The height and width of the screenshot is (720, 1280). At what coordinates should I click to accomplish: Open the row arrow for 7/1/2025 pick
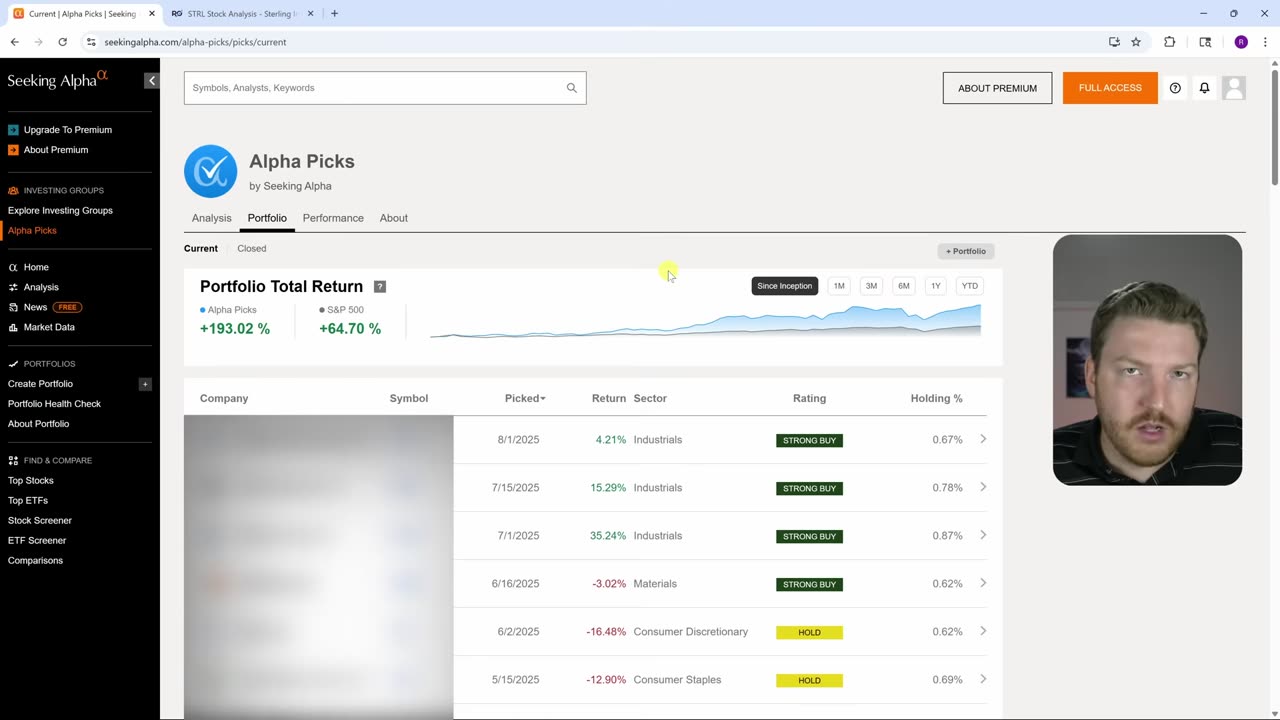coord(983,535)
